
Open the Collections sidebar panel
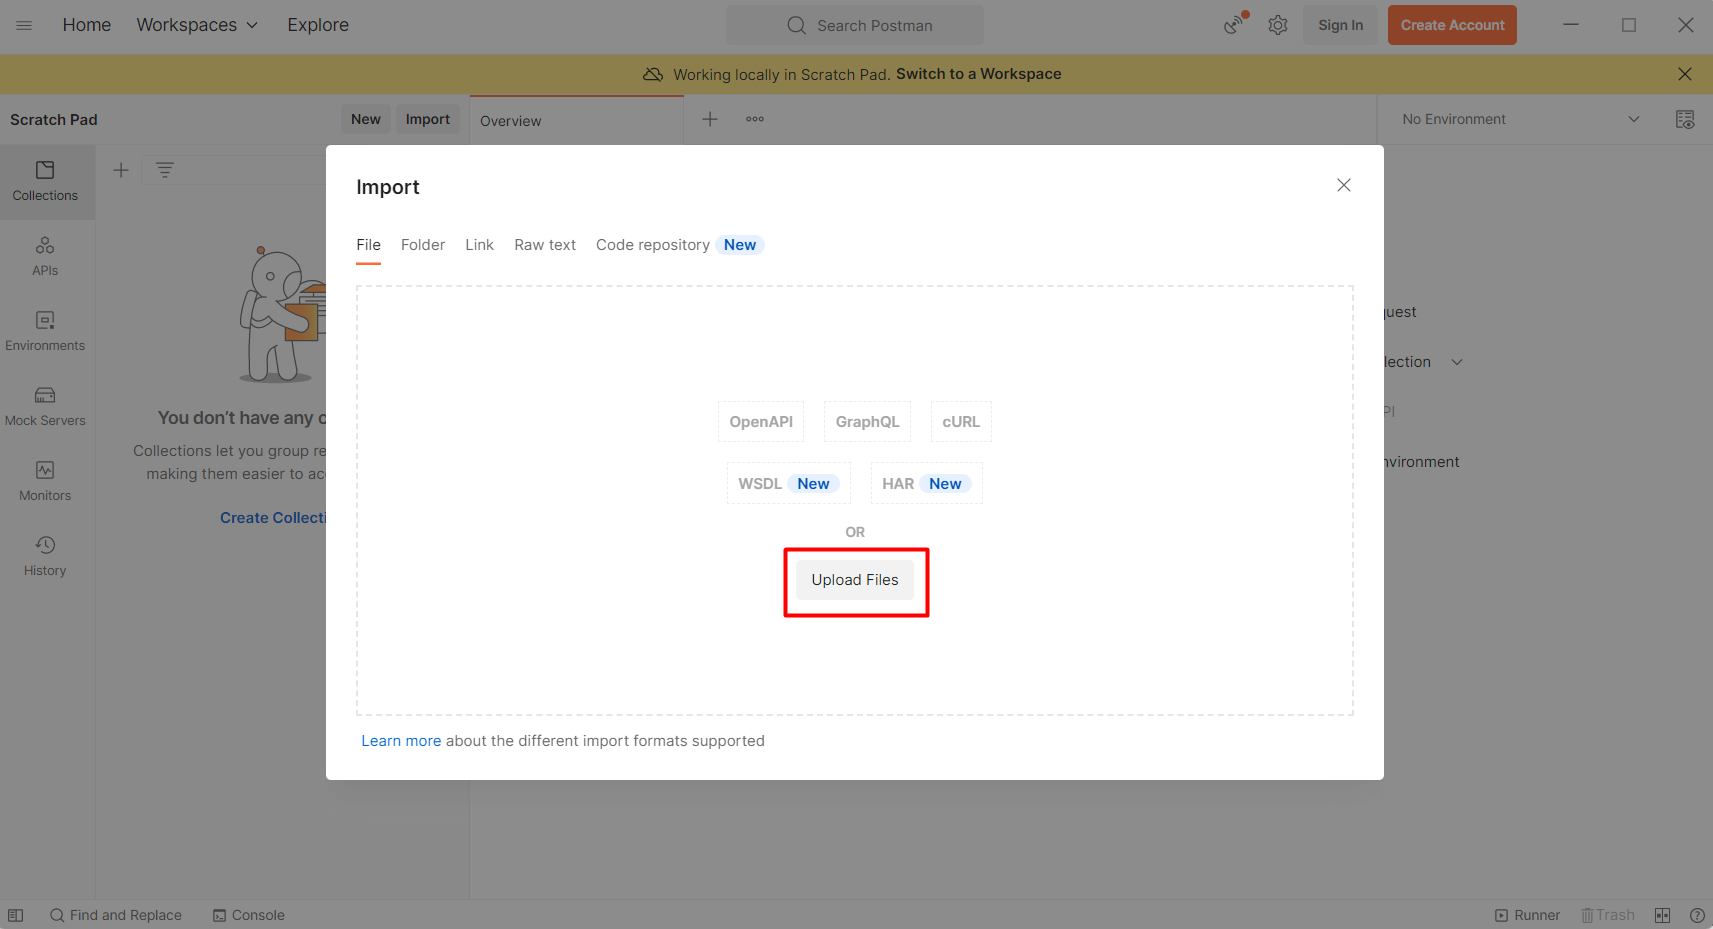point(45,181)
